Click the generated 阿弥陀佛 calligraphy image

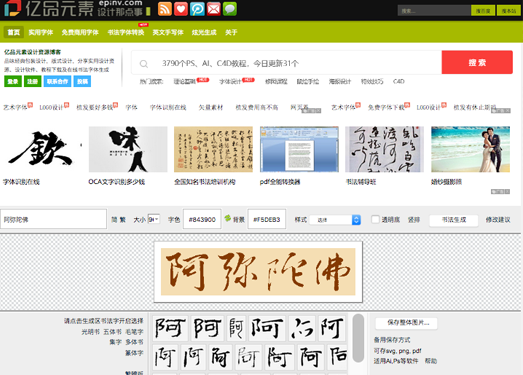point(258,272)
